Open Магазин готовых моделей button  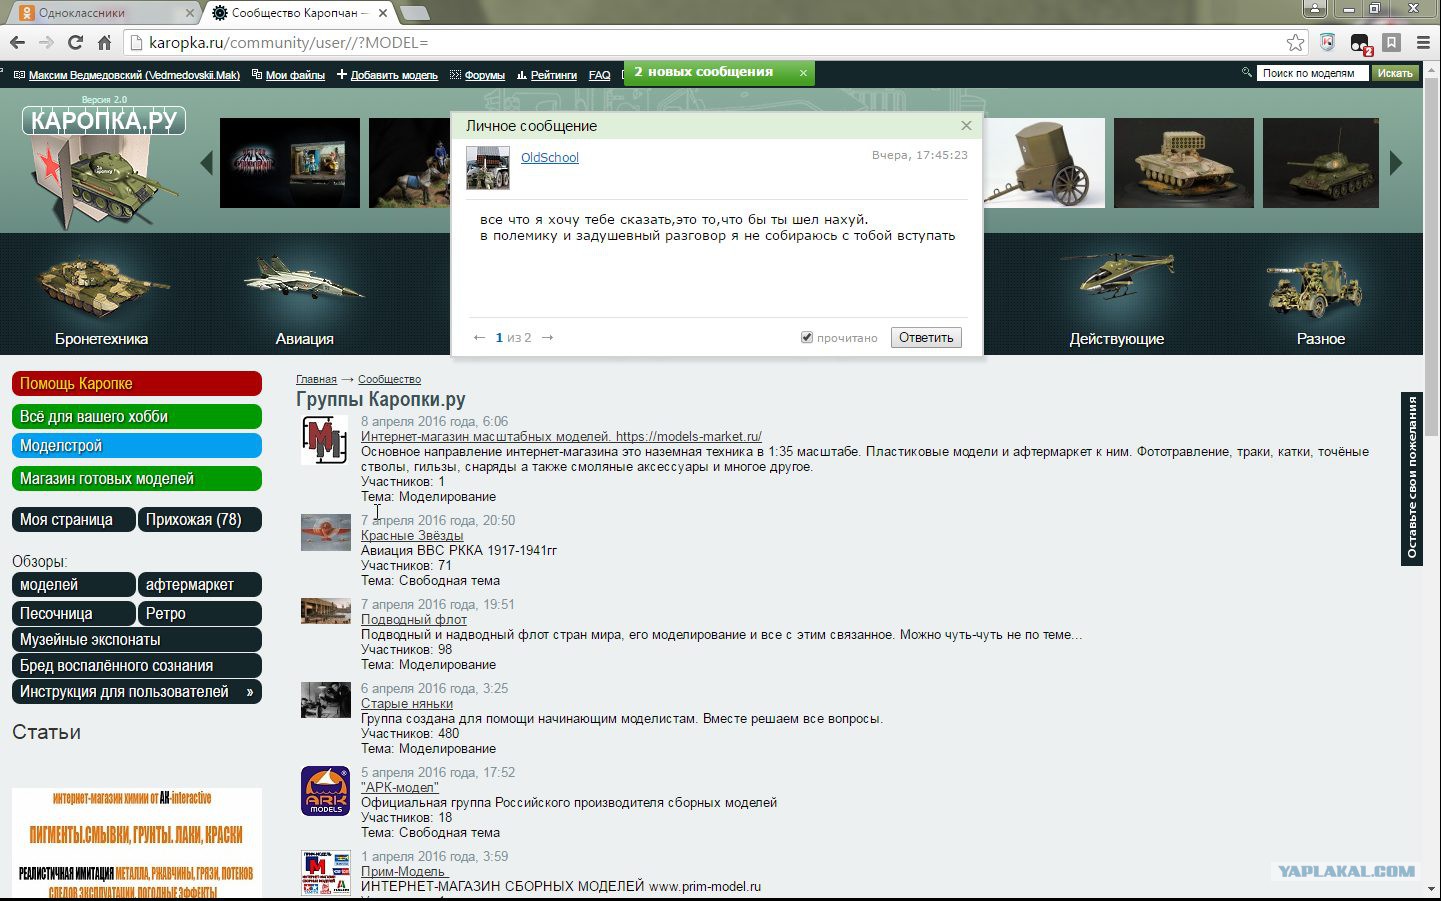[137, 479]
